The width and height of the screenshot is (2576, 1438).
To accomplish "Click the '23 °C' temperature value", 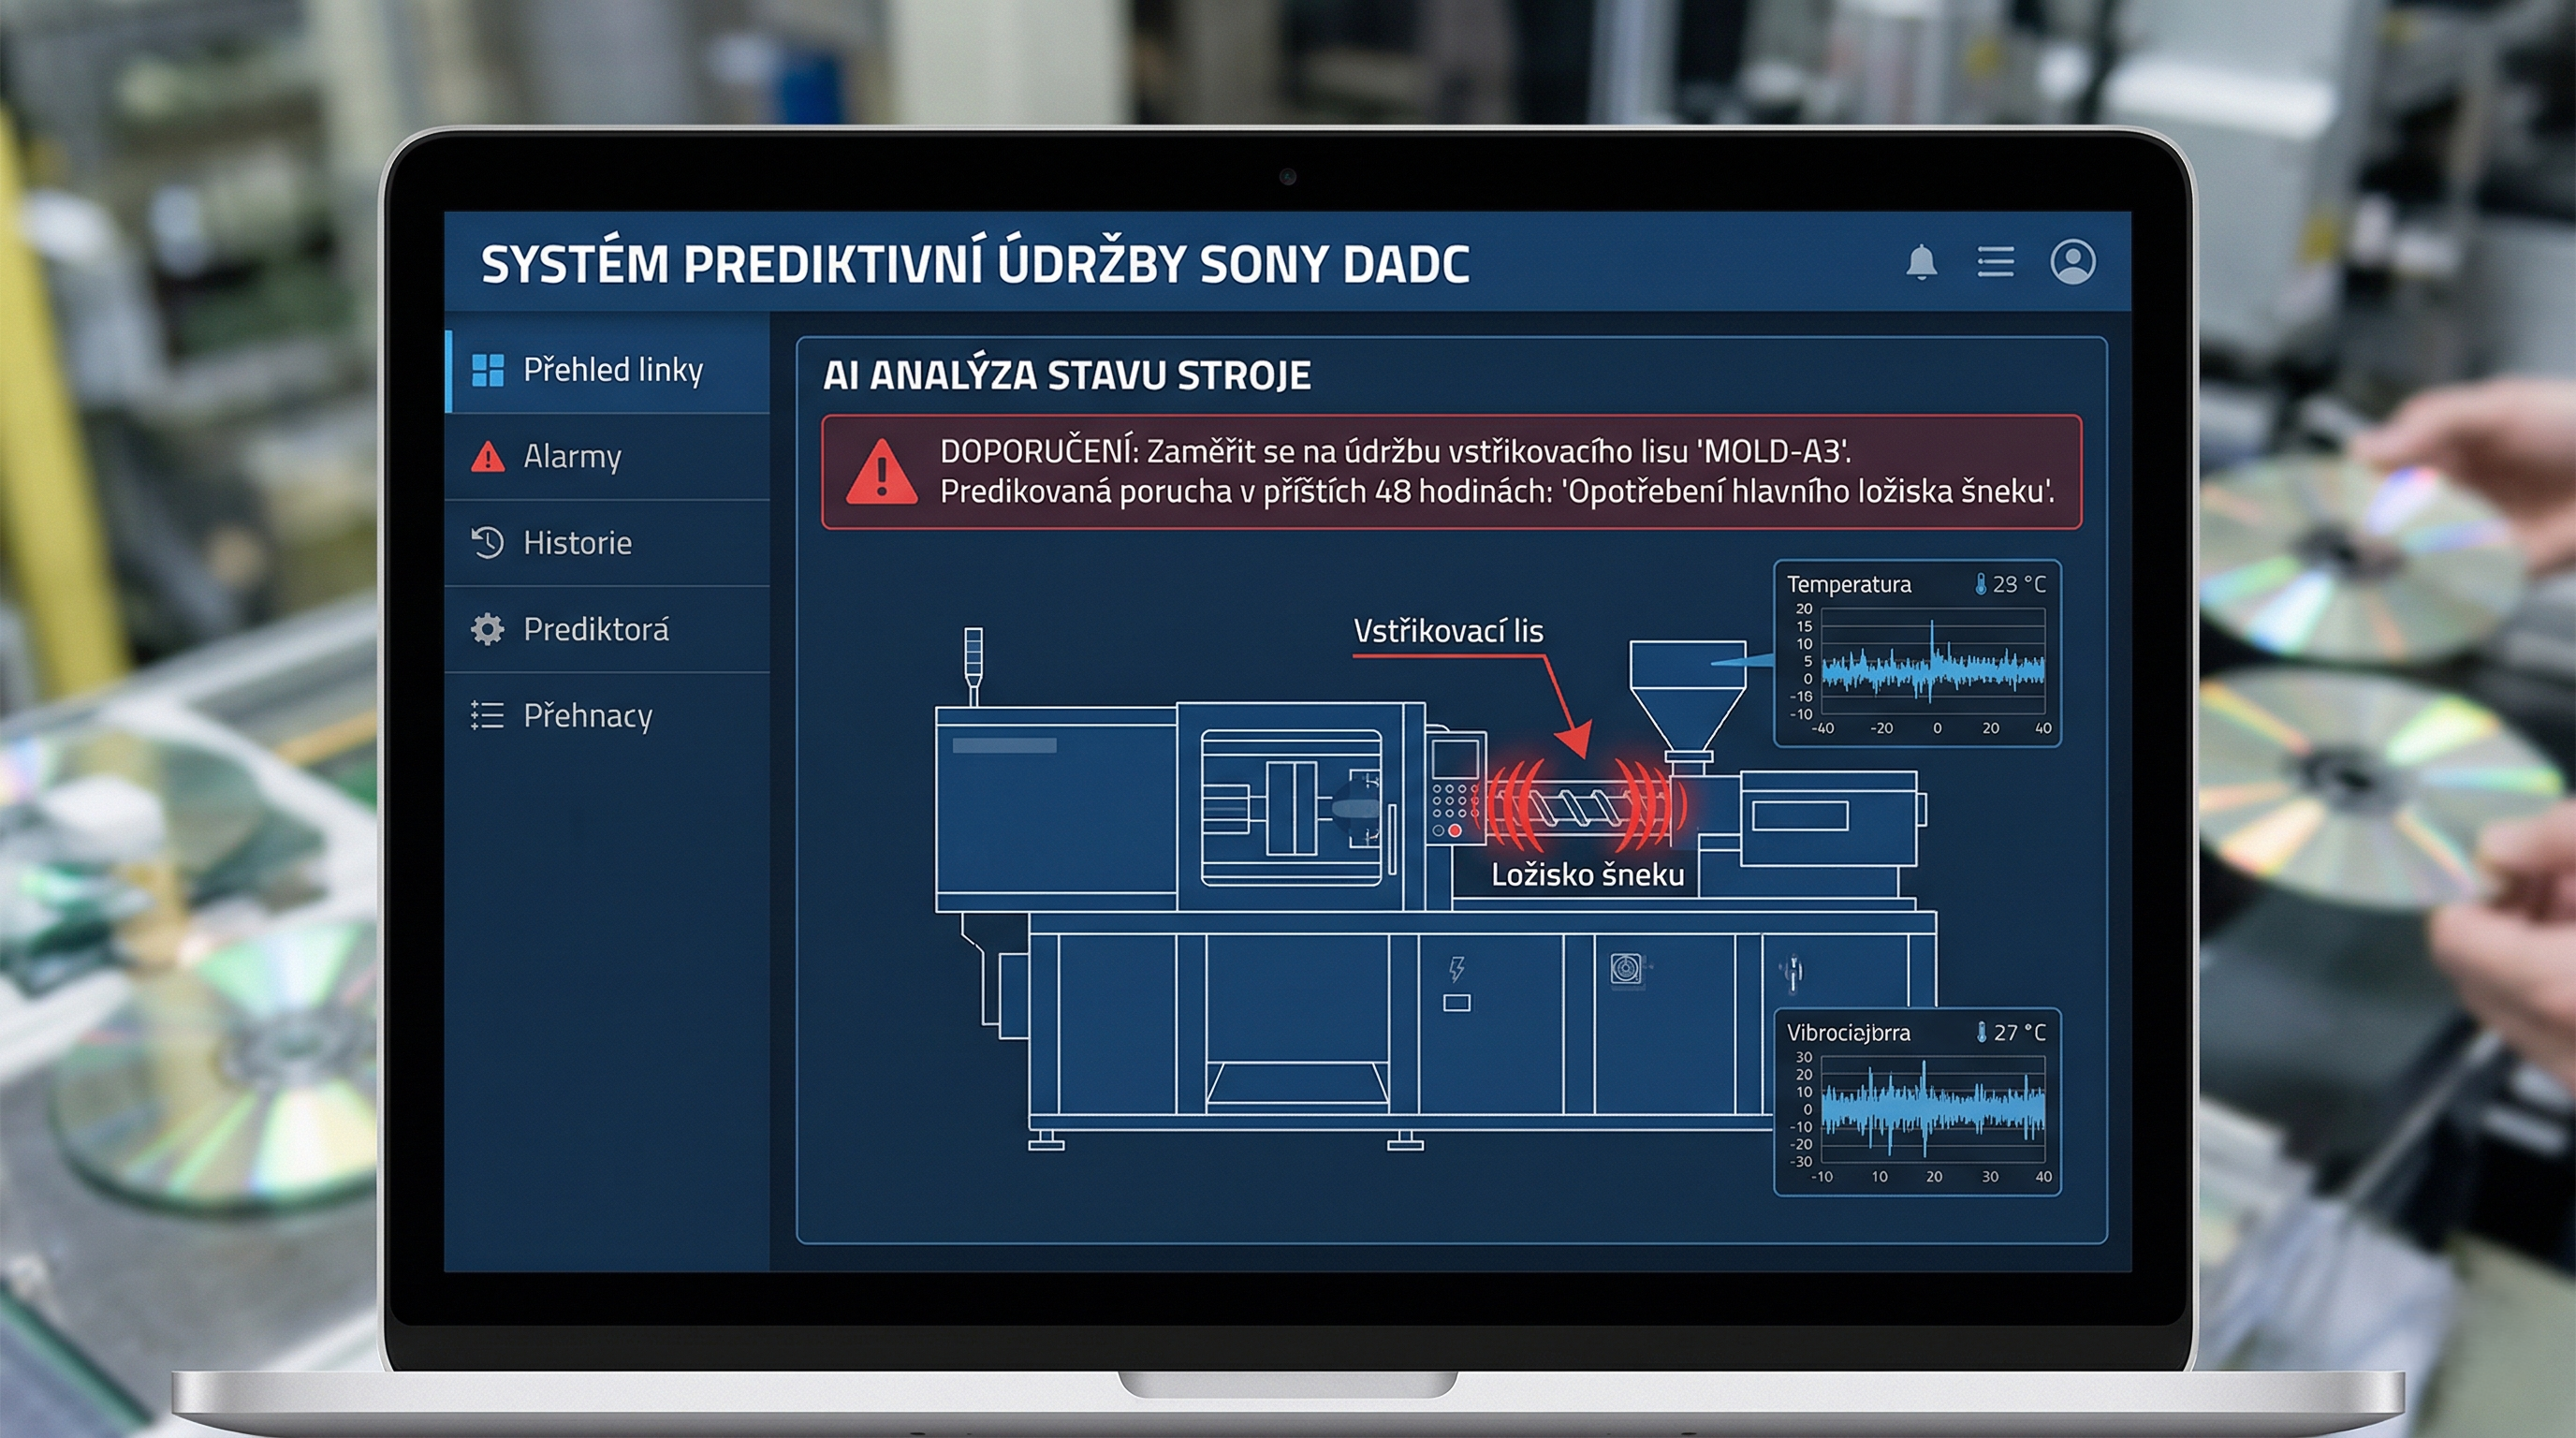I will point(2019,584).
